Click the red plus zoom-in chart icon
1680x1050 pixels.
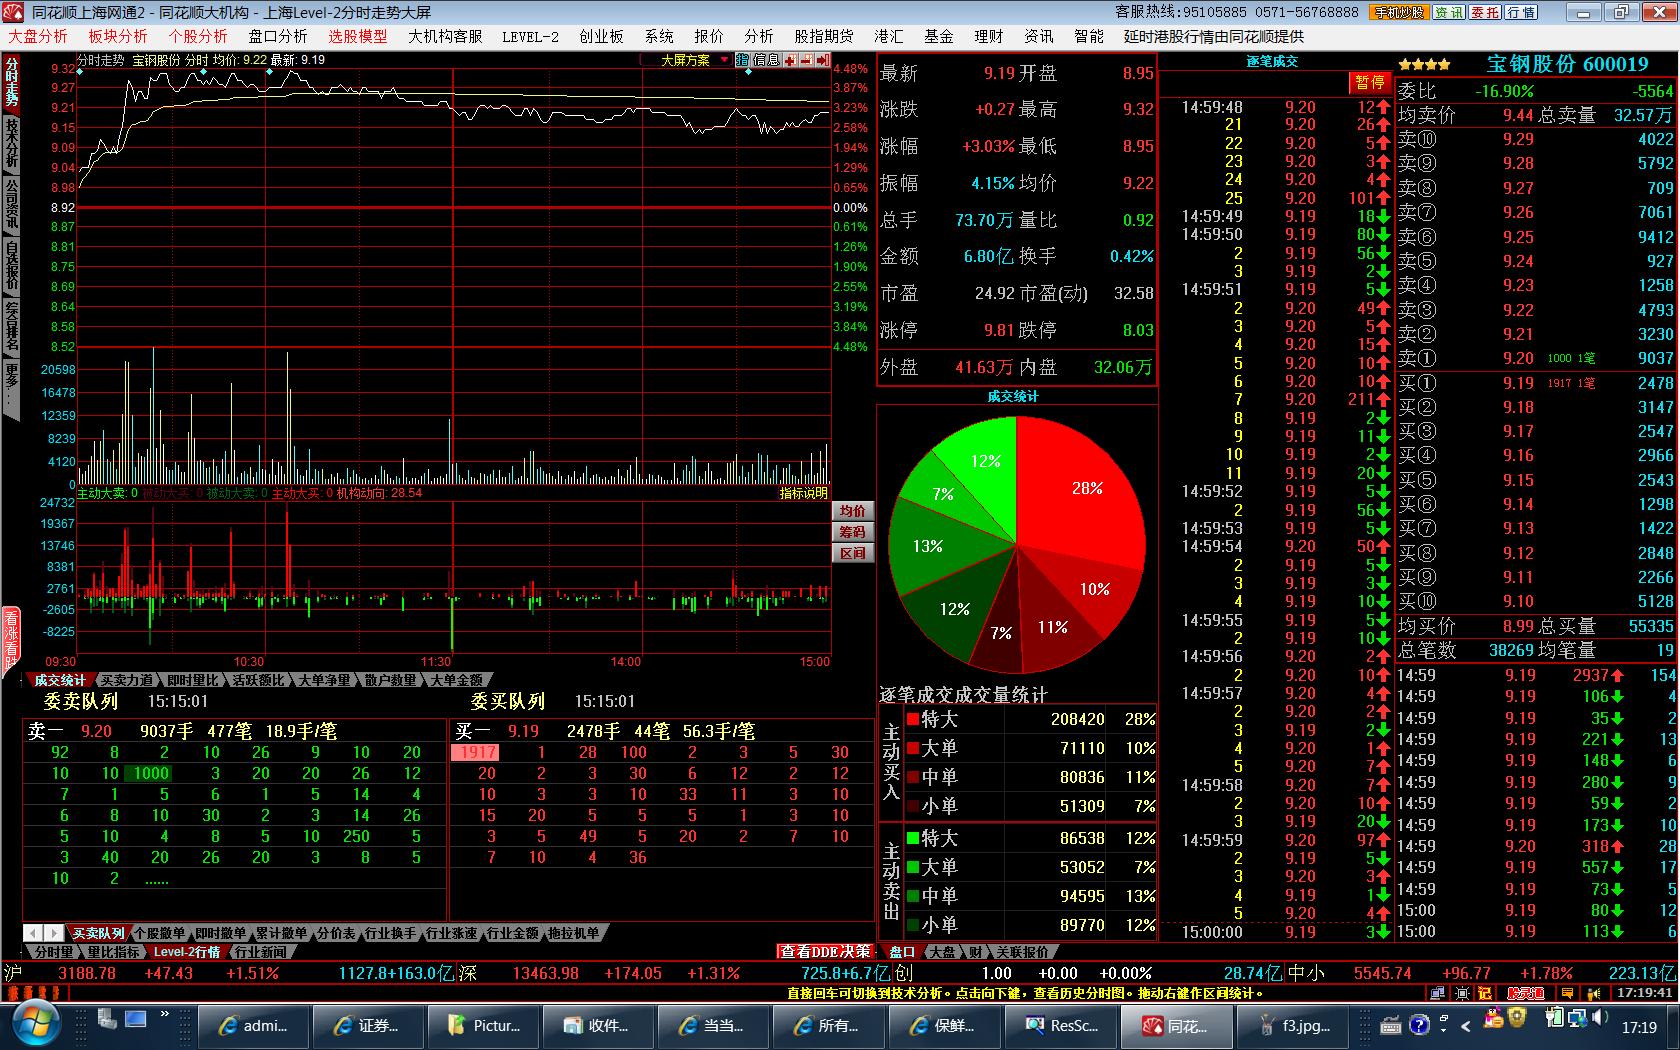click(x=790, y=60)
